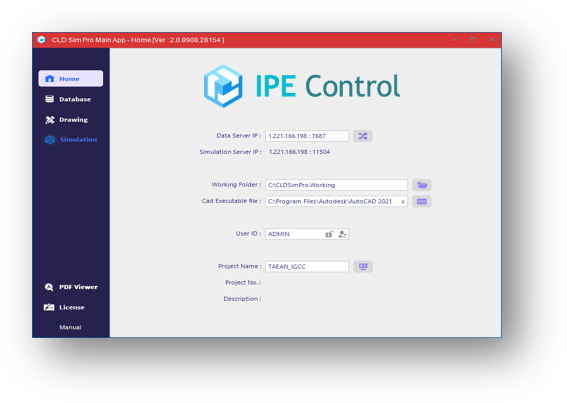Image resolution: width=567 pixels, height=403 pixels.
Task: Click the shuffle server connection button
Action: (x=363, y=136)
